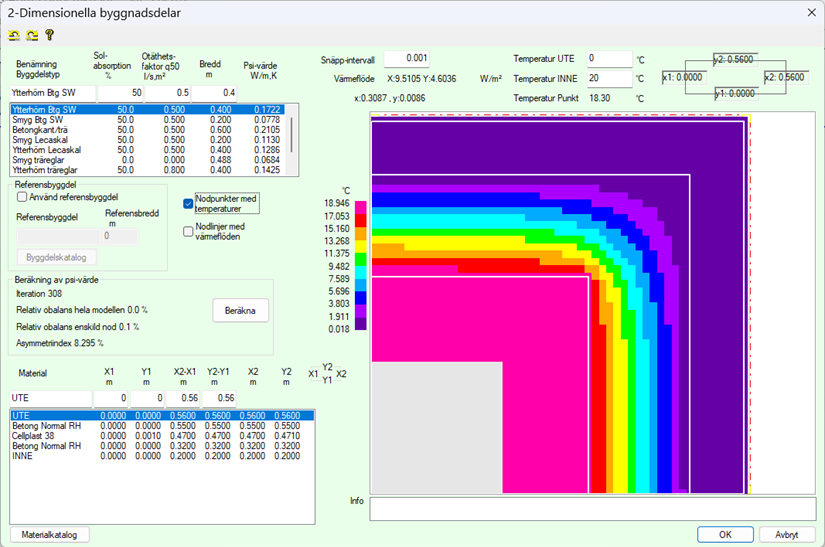The width and height of the screenshot is (825, 547).
Task: Click the magenta 18.946 legend color swatch
Action: click(361, 204)
